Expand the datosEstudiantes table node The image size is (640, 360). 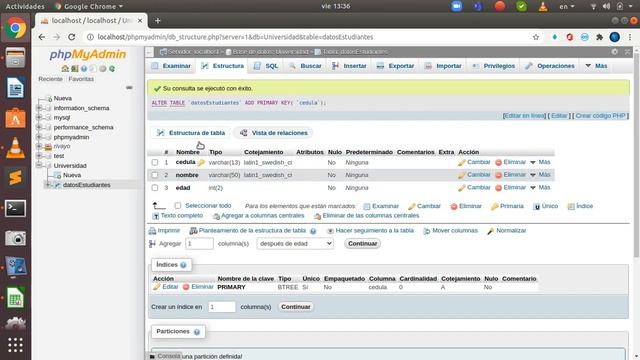coord(48,185)
